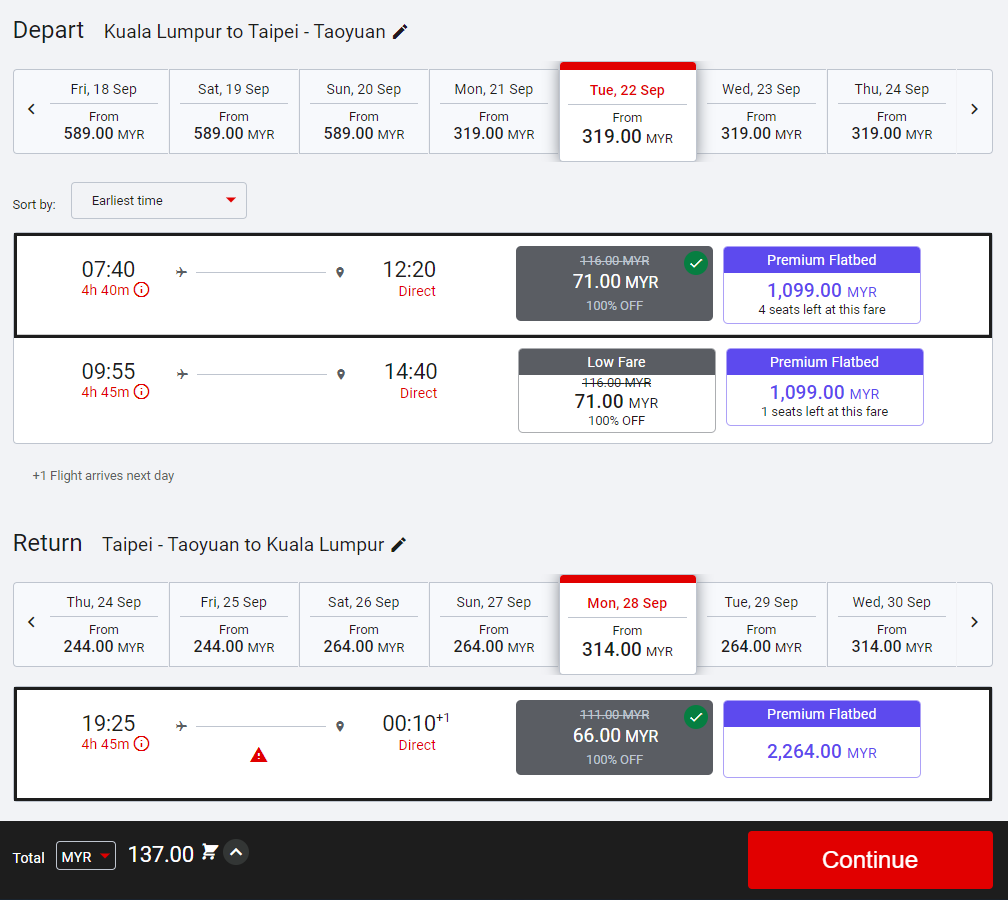This screenshot has height=900, width=1008.
Task: Go to previous depart dates
Action: (x=31, y=109)
